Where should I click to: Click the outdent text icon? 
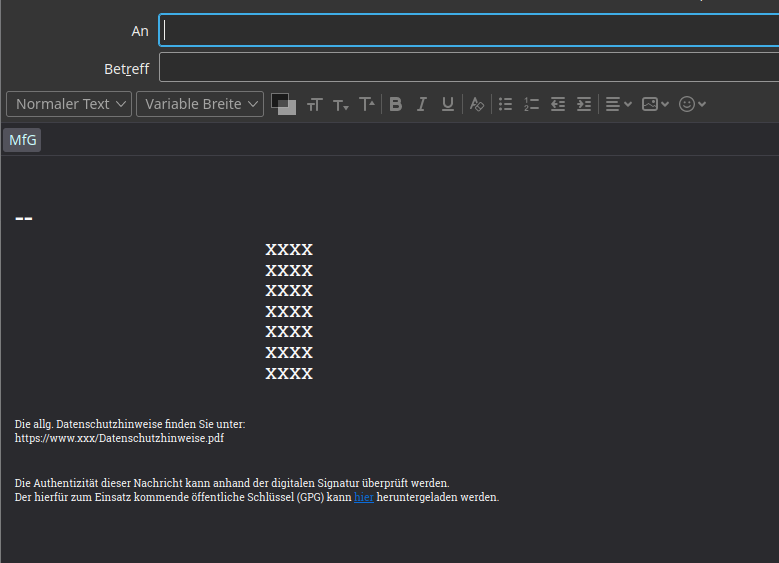[558, 104]
